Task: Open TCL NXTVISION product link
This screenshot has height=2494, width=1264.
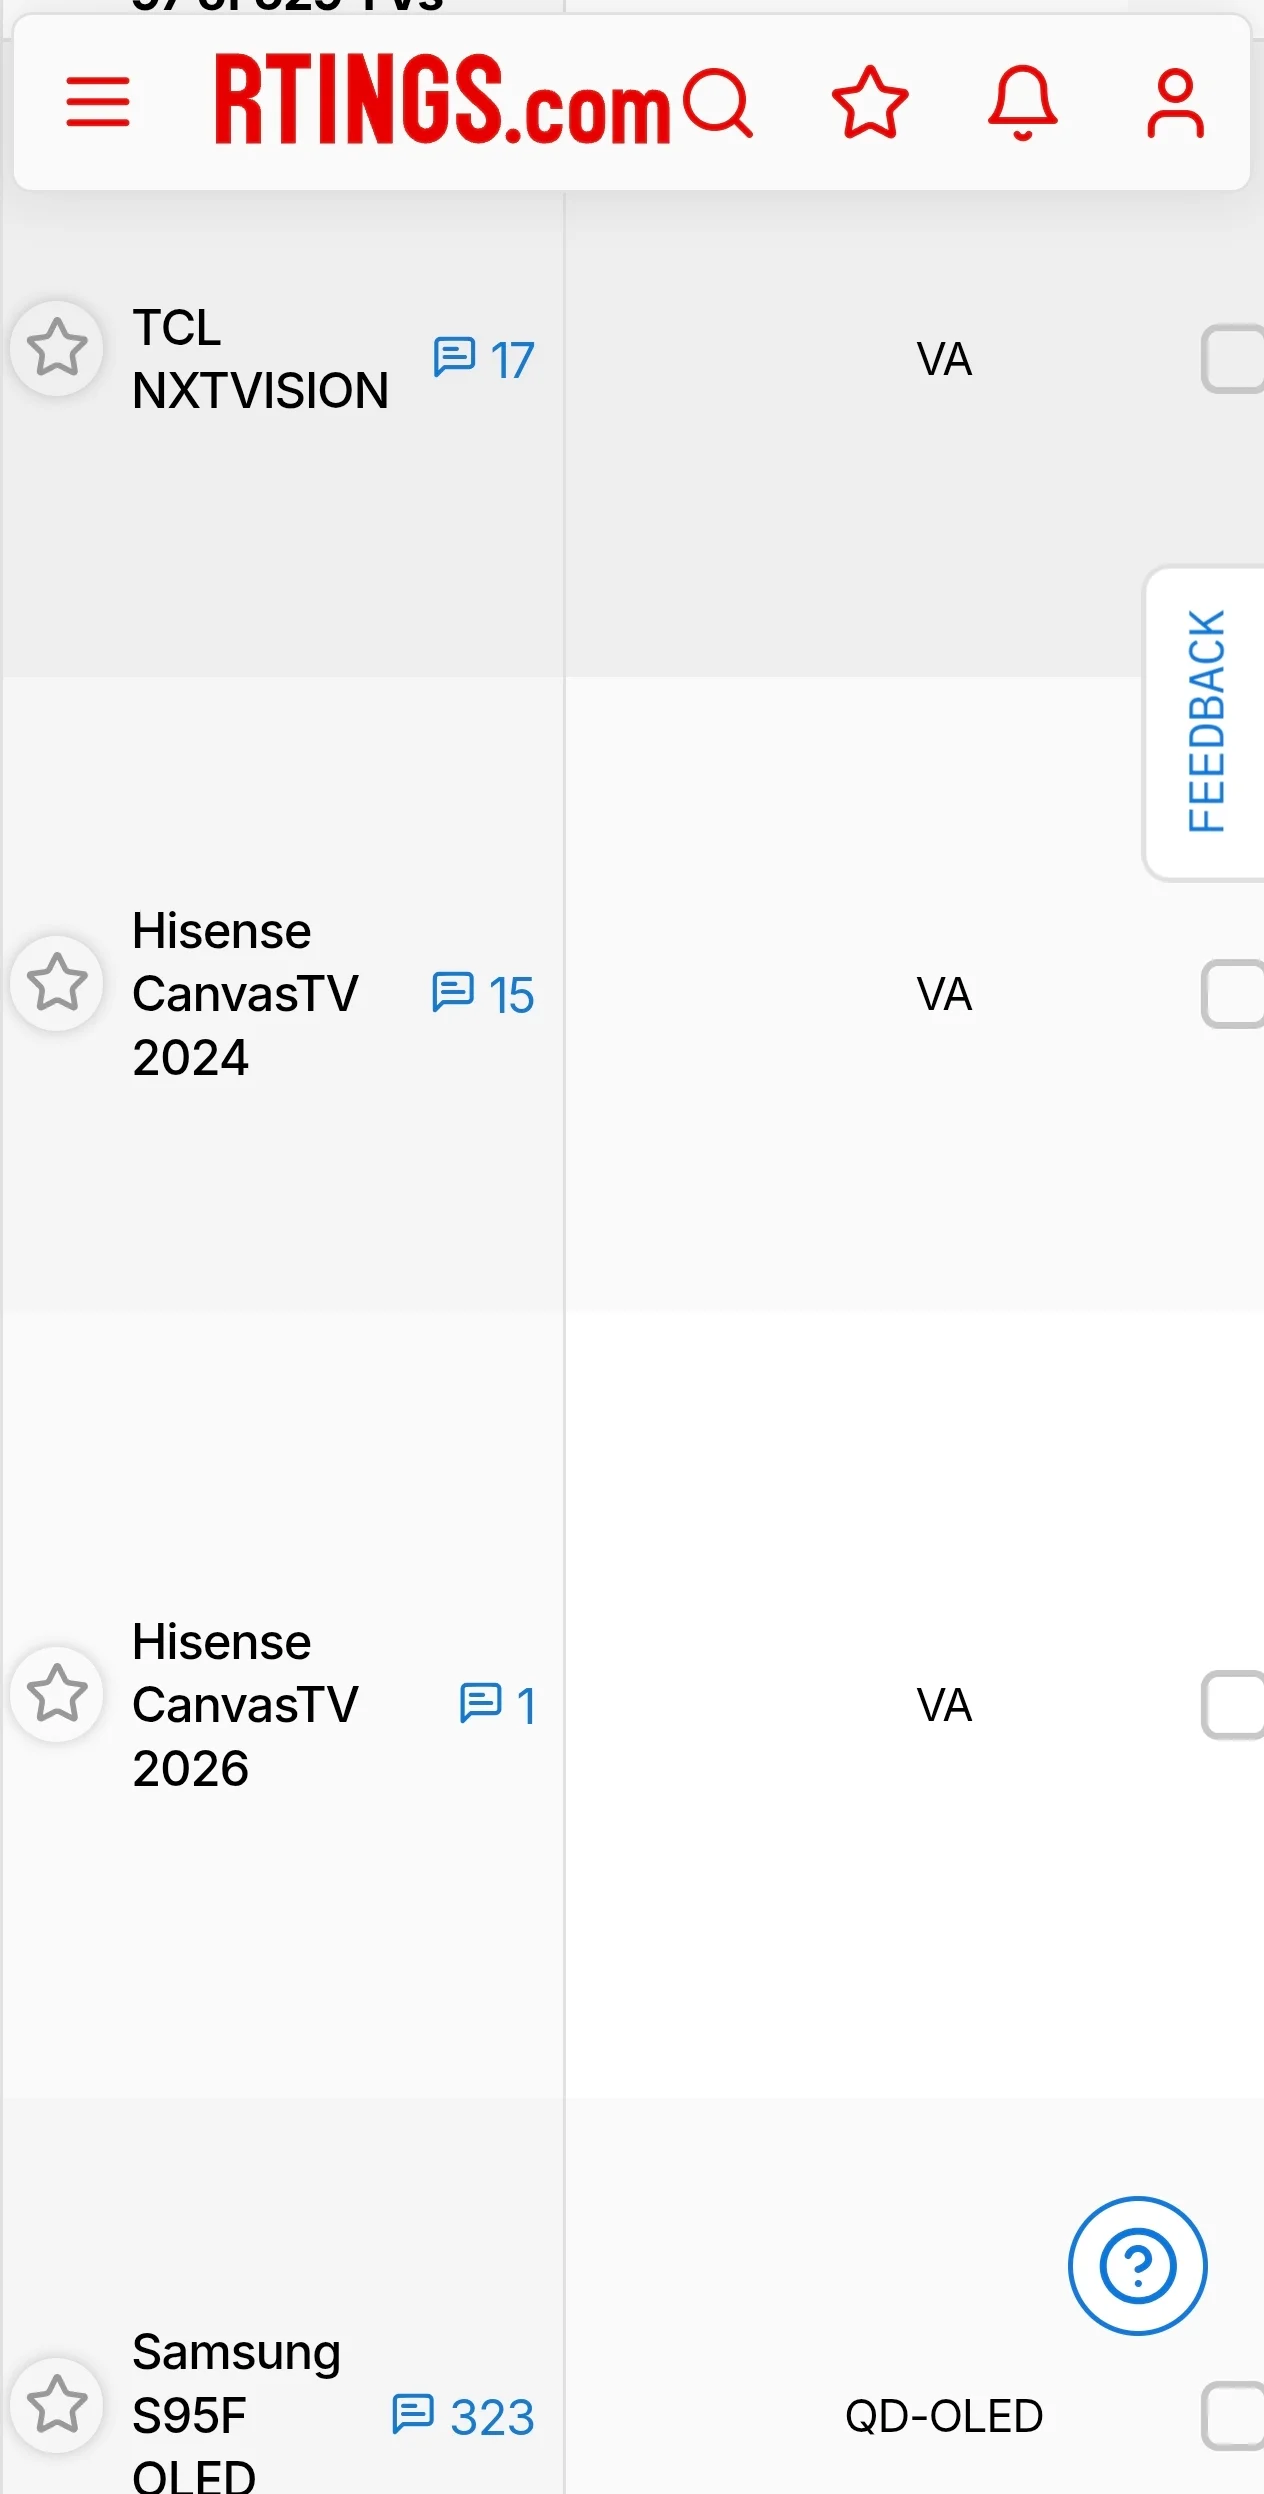Action: coord(260,359)
